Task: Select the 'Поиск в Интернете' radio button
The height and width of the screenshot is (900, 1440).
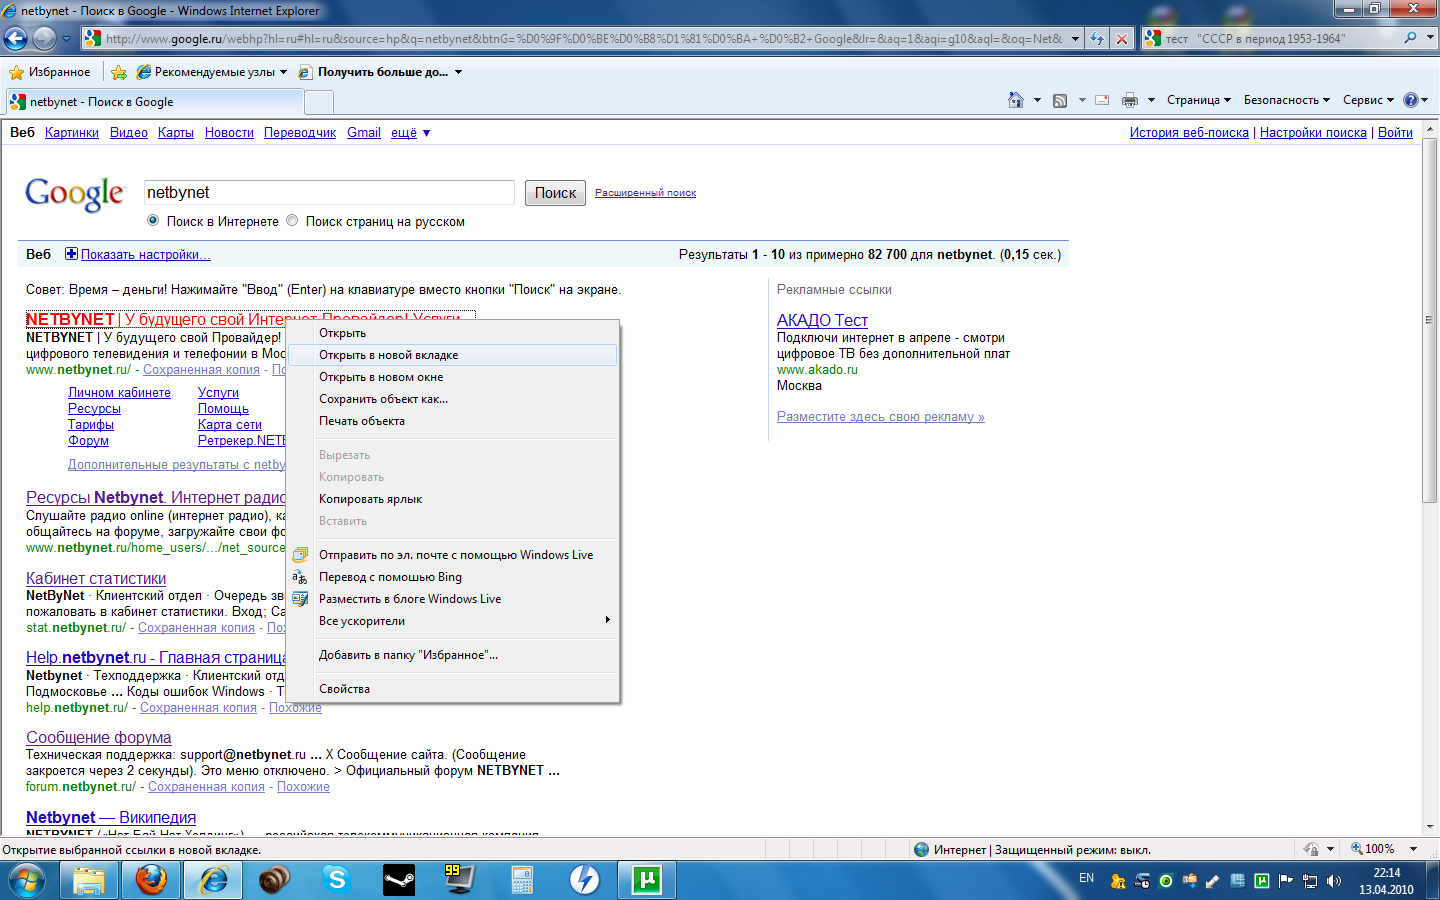Action: 153,221
